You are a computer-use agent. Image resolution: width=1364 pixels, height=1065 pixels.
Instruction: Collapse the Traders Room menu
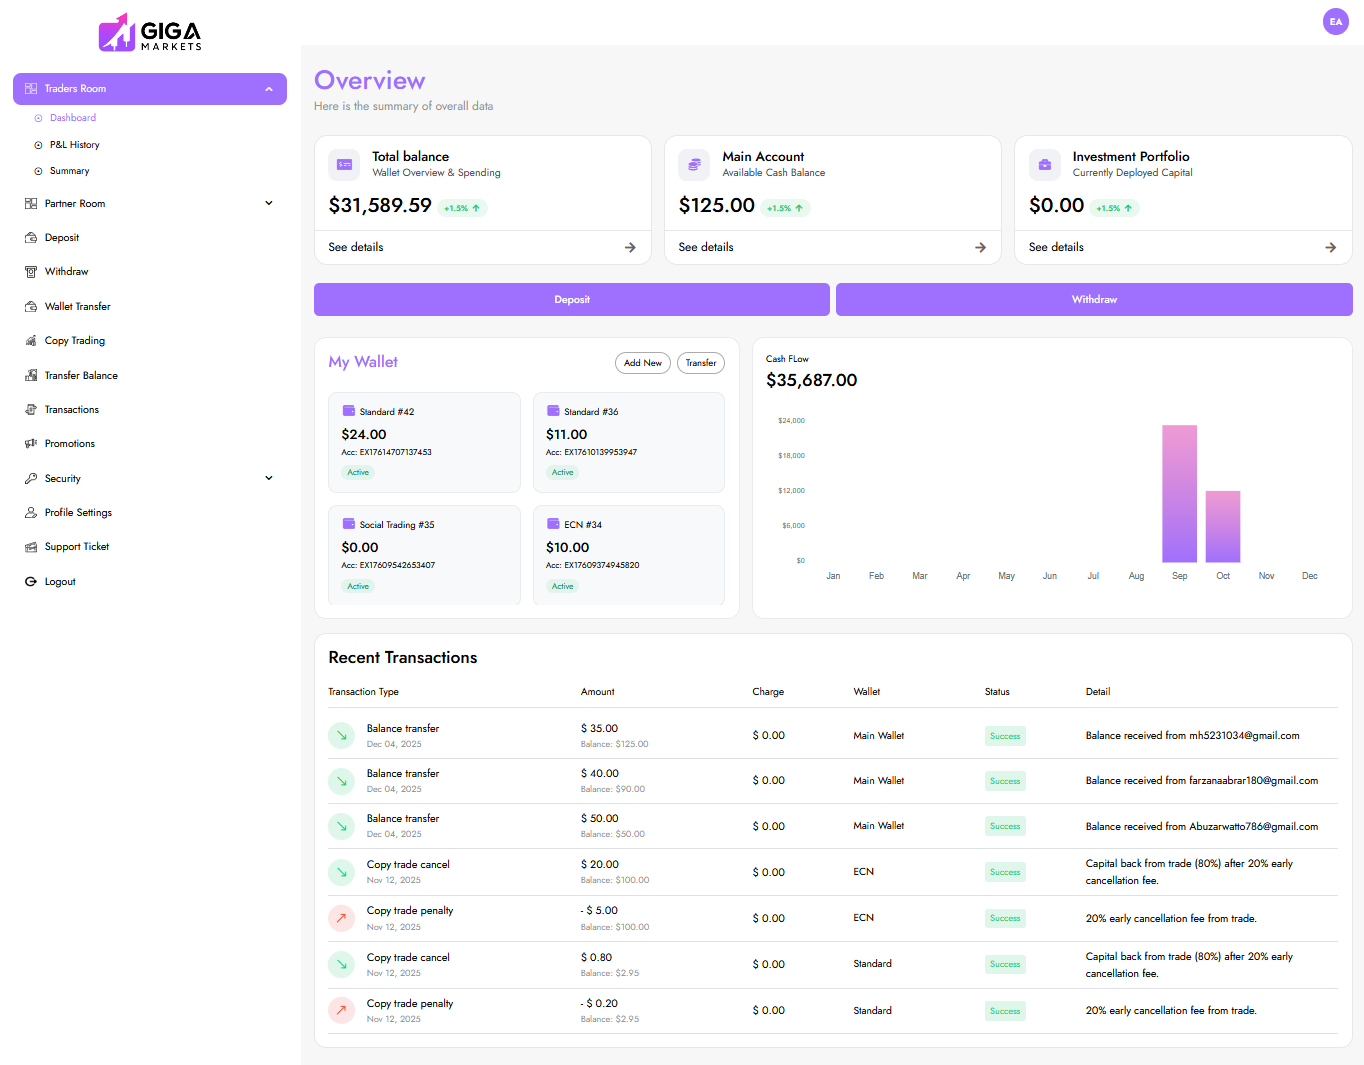pyautogui.click(x=268, y=89)
